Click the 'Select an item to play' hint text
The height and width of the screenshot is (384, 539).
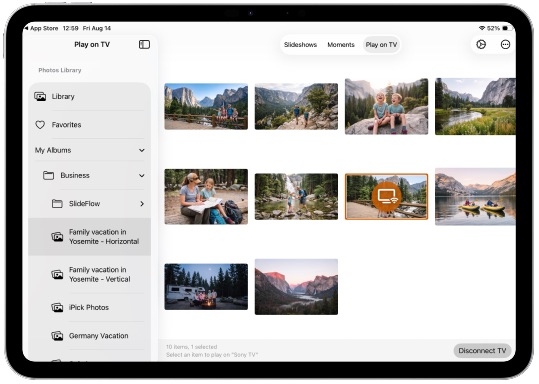tap(212, 354)
